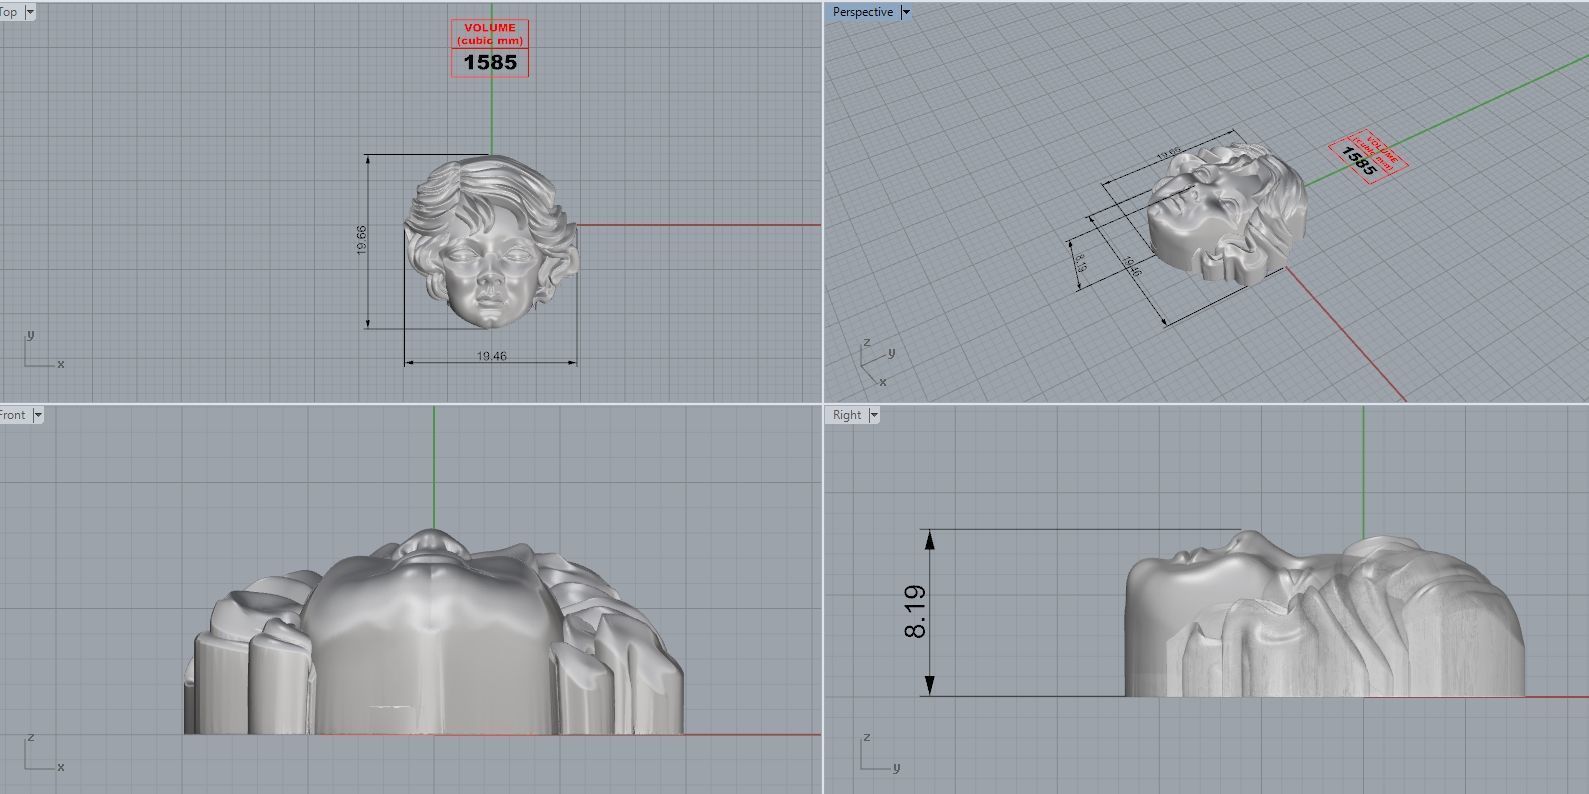1589x794 pixels.
Task: Click the Right viewport title label
Action: (847, 415)
